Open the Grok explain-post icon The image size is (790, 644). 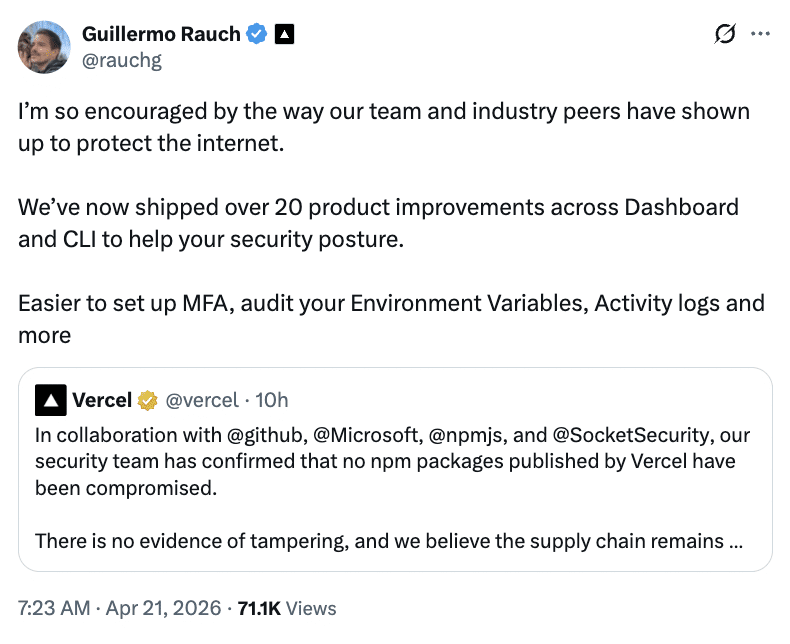pos(726,34)
